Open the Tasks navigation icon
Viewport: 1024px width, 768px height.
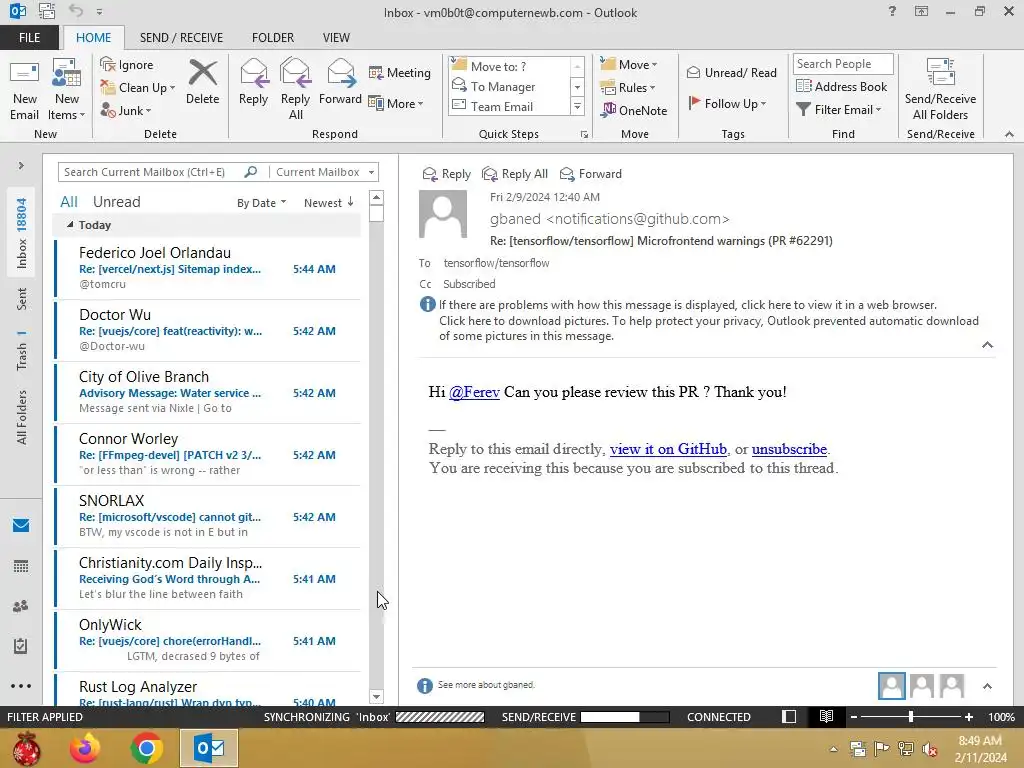tap(21, 646)
